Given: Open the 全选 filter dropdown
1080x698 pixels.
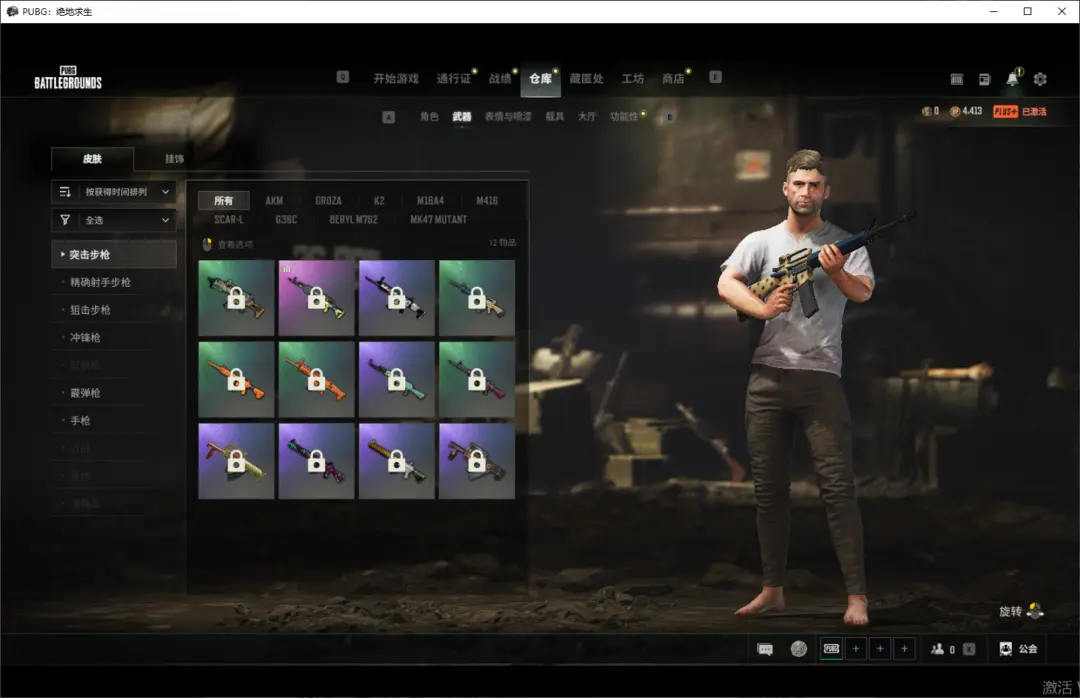Looking at the screenshot, I should (114, 220).
